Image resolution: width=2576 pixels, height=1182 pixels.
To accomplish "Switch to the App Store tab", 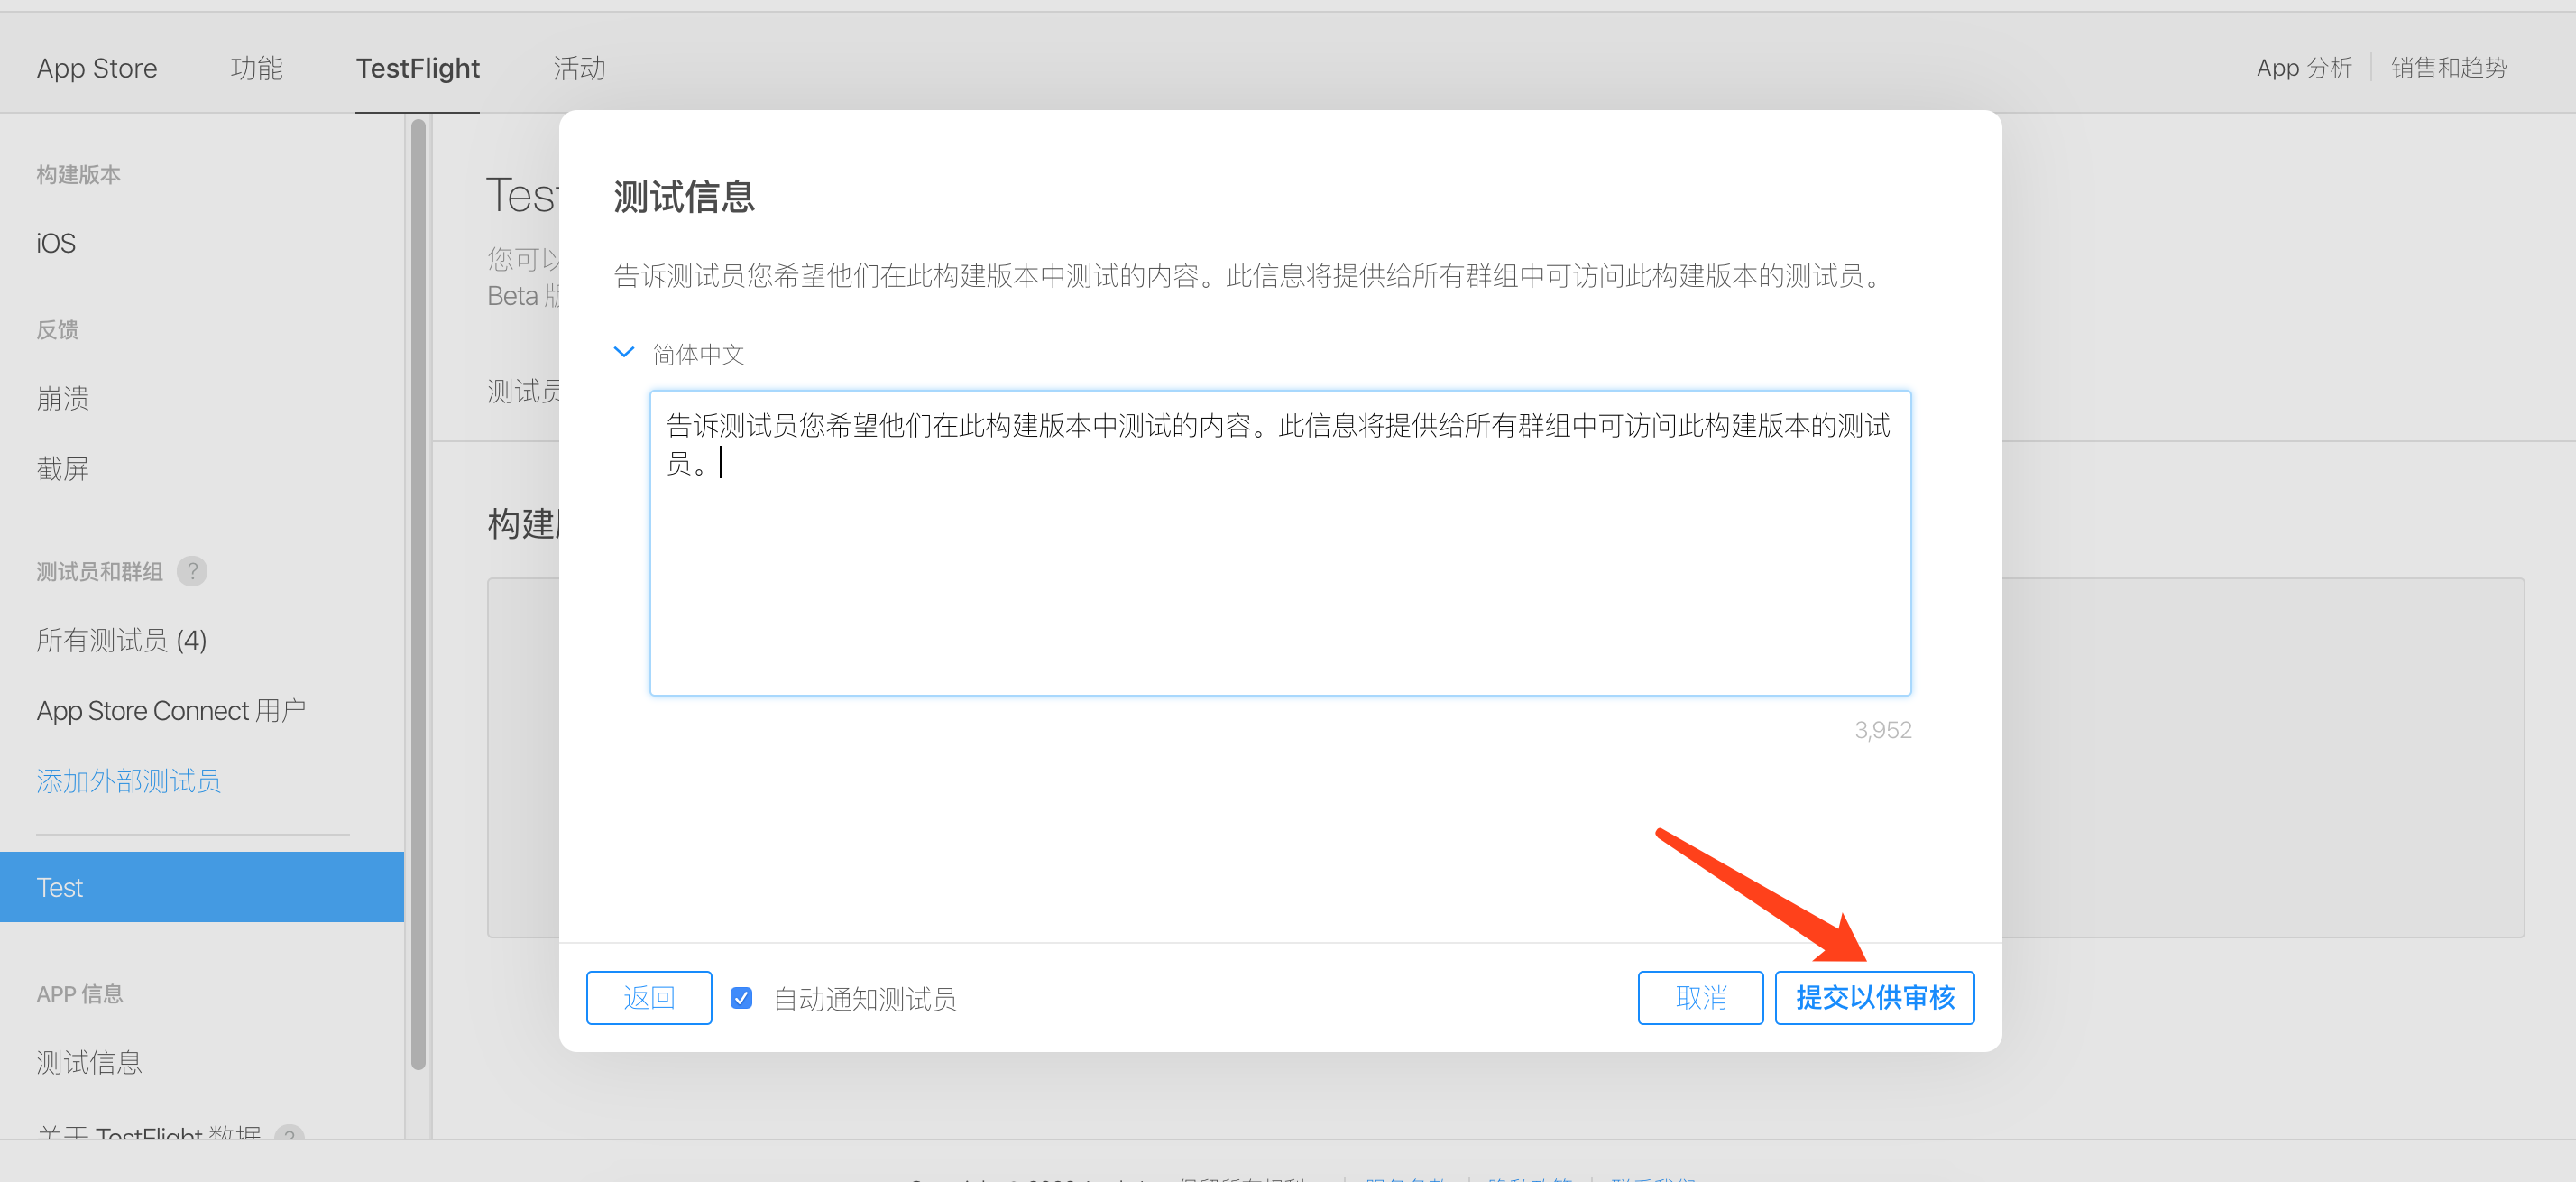I will pyautogui.click(x=97, y=68).
